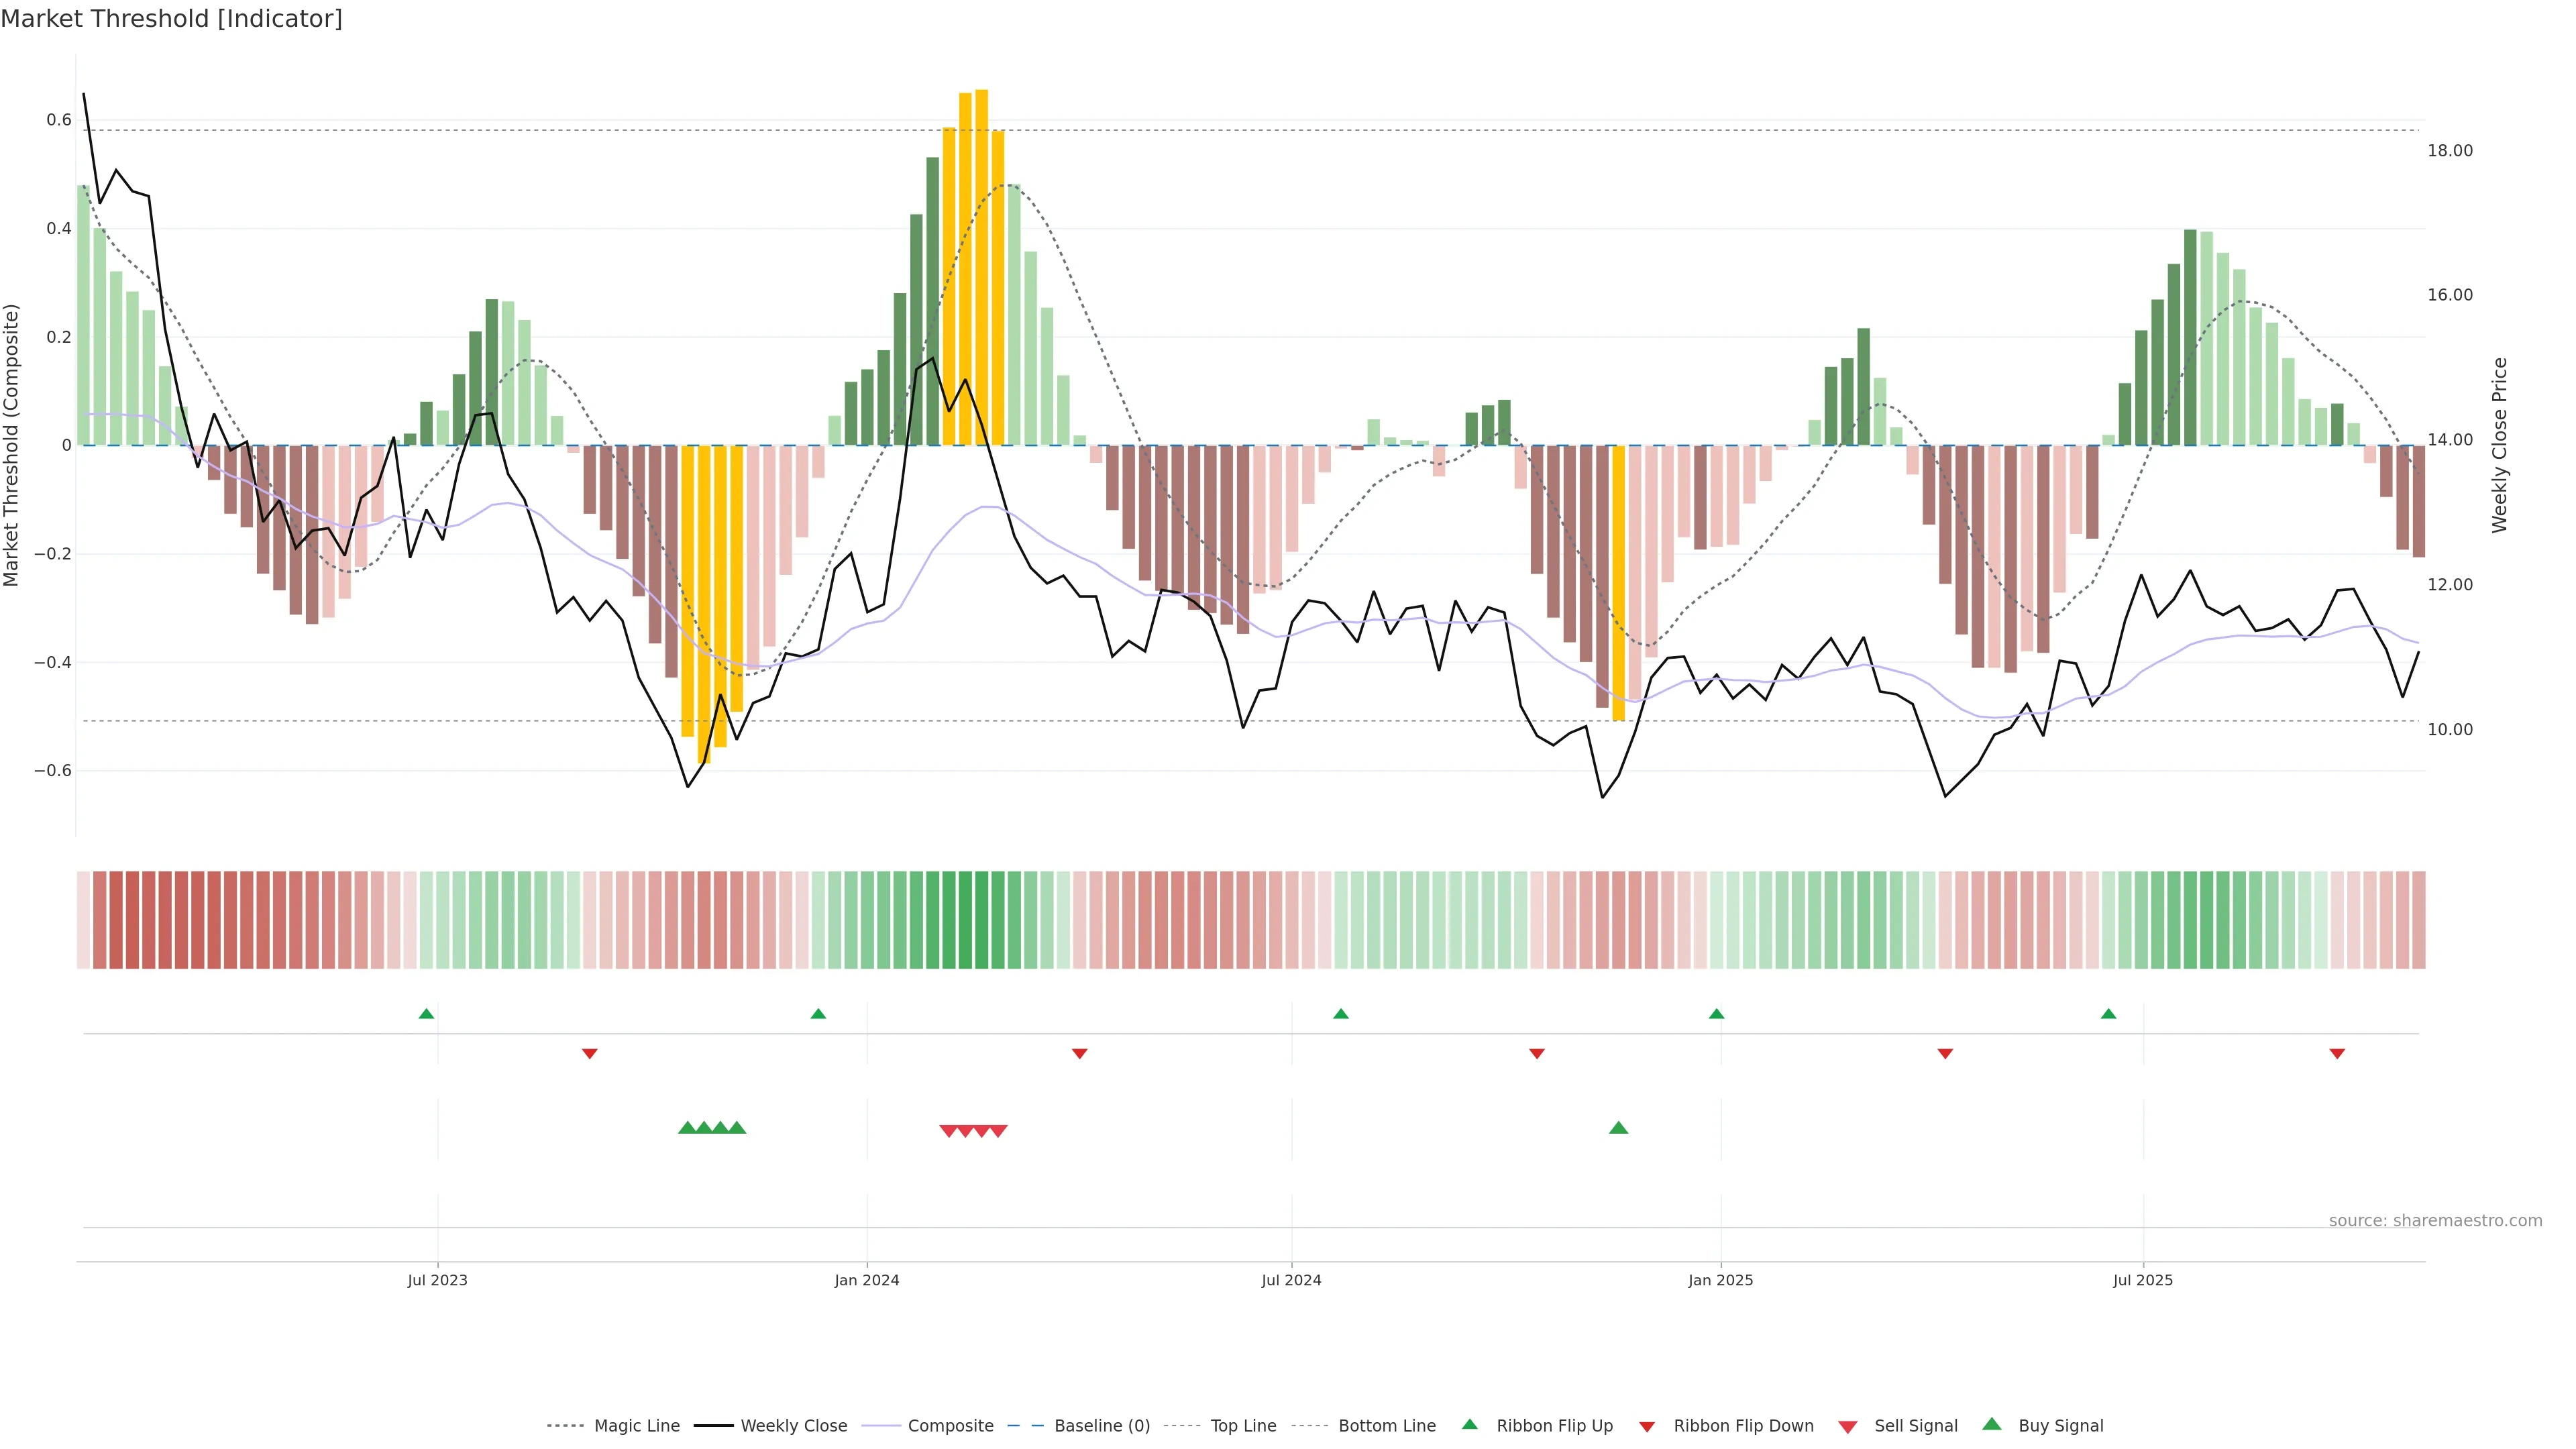
Task: Click the first sell signal marker in 2024
Action: (x=949, y=1131)
